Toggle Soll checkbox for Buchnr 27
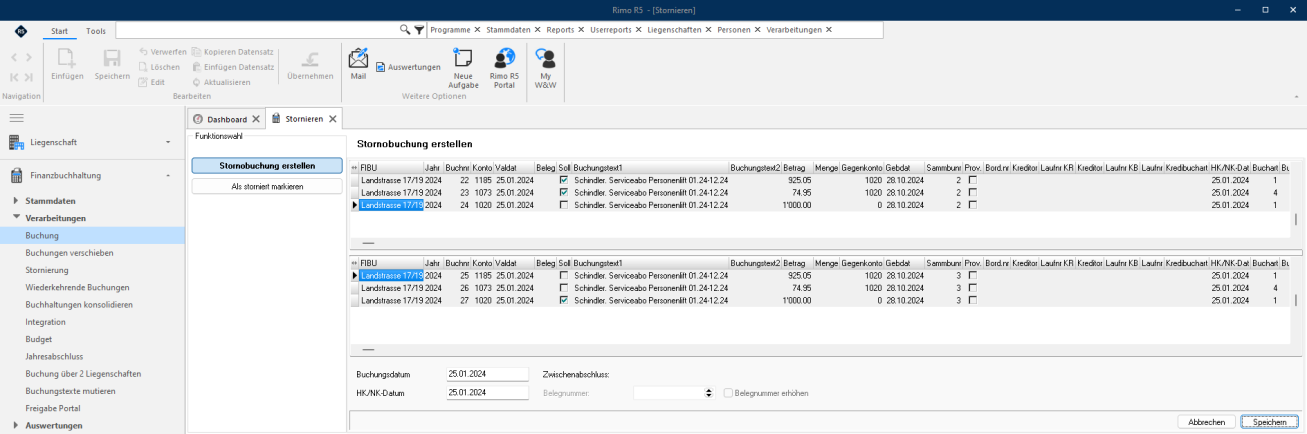This screenshot has height=434, width=1307. (564, 299)
